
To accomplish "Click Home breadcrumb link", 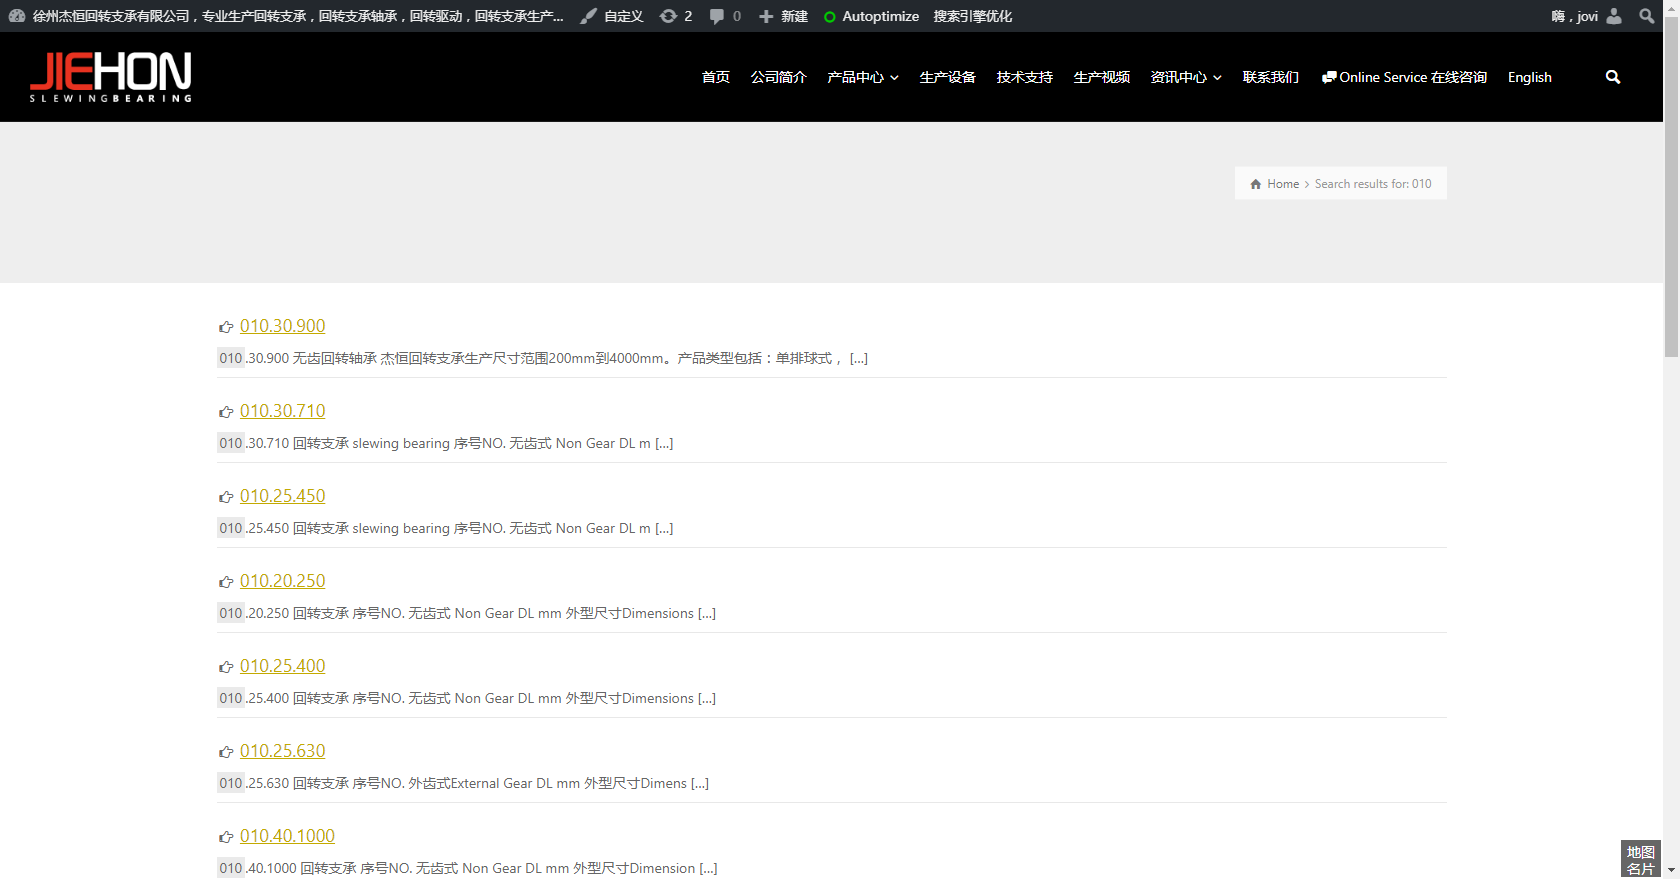I will tap(1283, 184).
